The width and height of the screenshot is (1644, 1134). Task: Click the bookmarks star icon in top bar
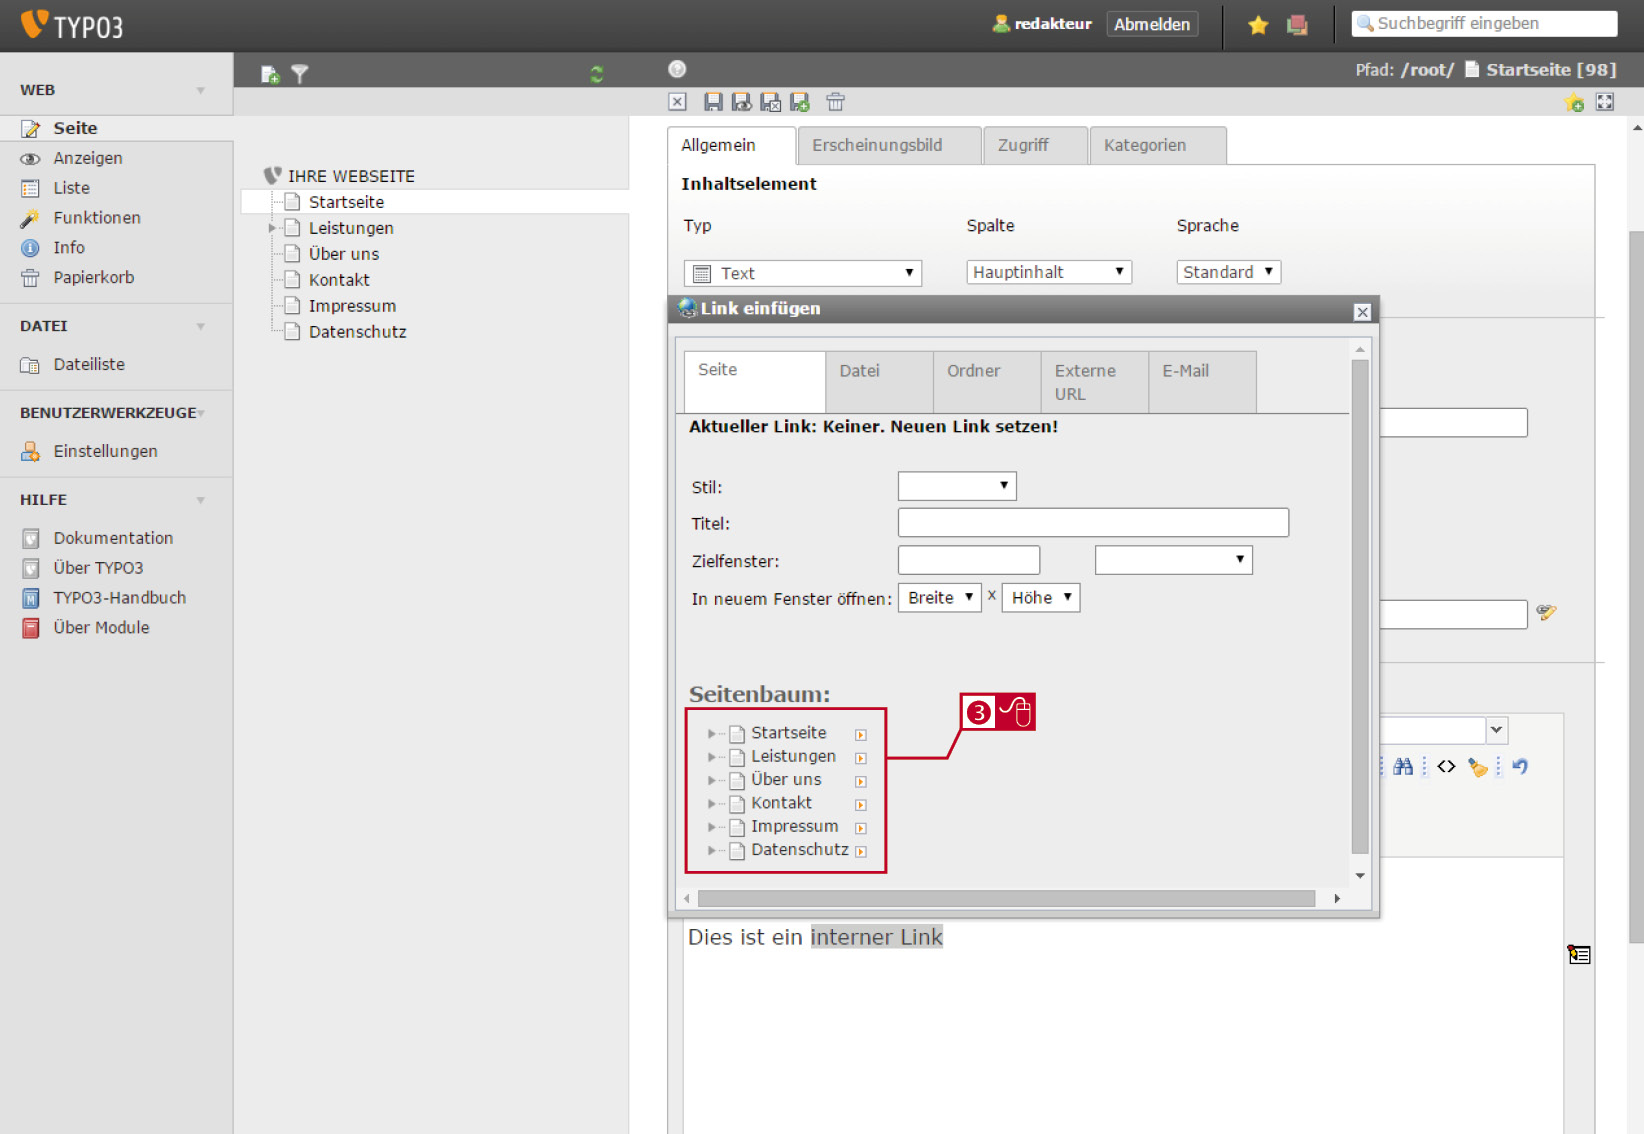coord(1258,25)
